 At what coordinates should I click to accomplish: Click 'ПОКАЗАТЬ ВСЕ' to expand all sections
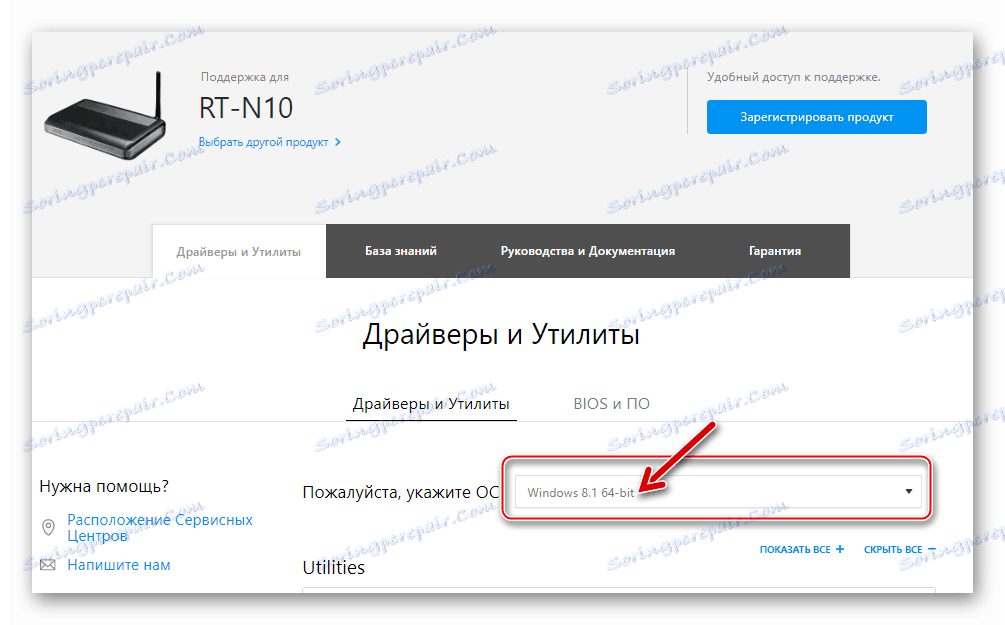point(802,549)
